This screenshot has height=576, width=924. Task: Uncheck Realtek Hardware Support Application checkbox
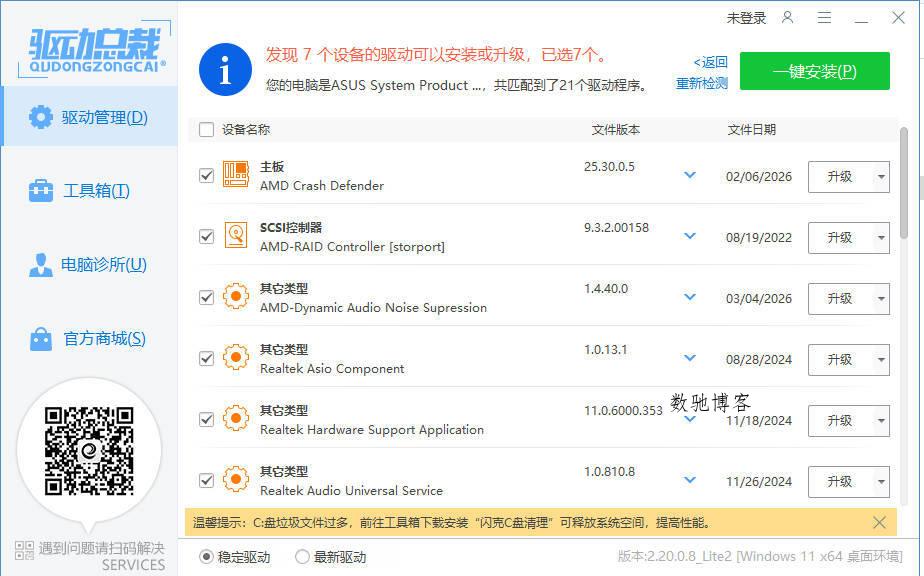pyautogui.click(x=206, y=420)
